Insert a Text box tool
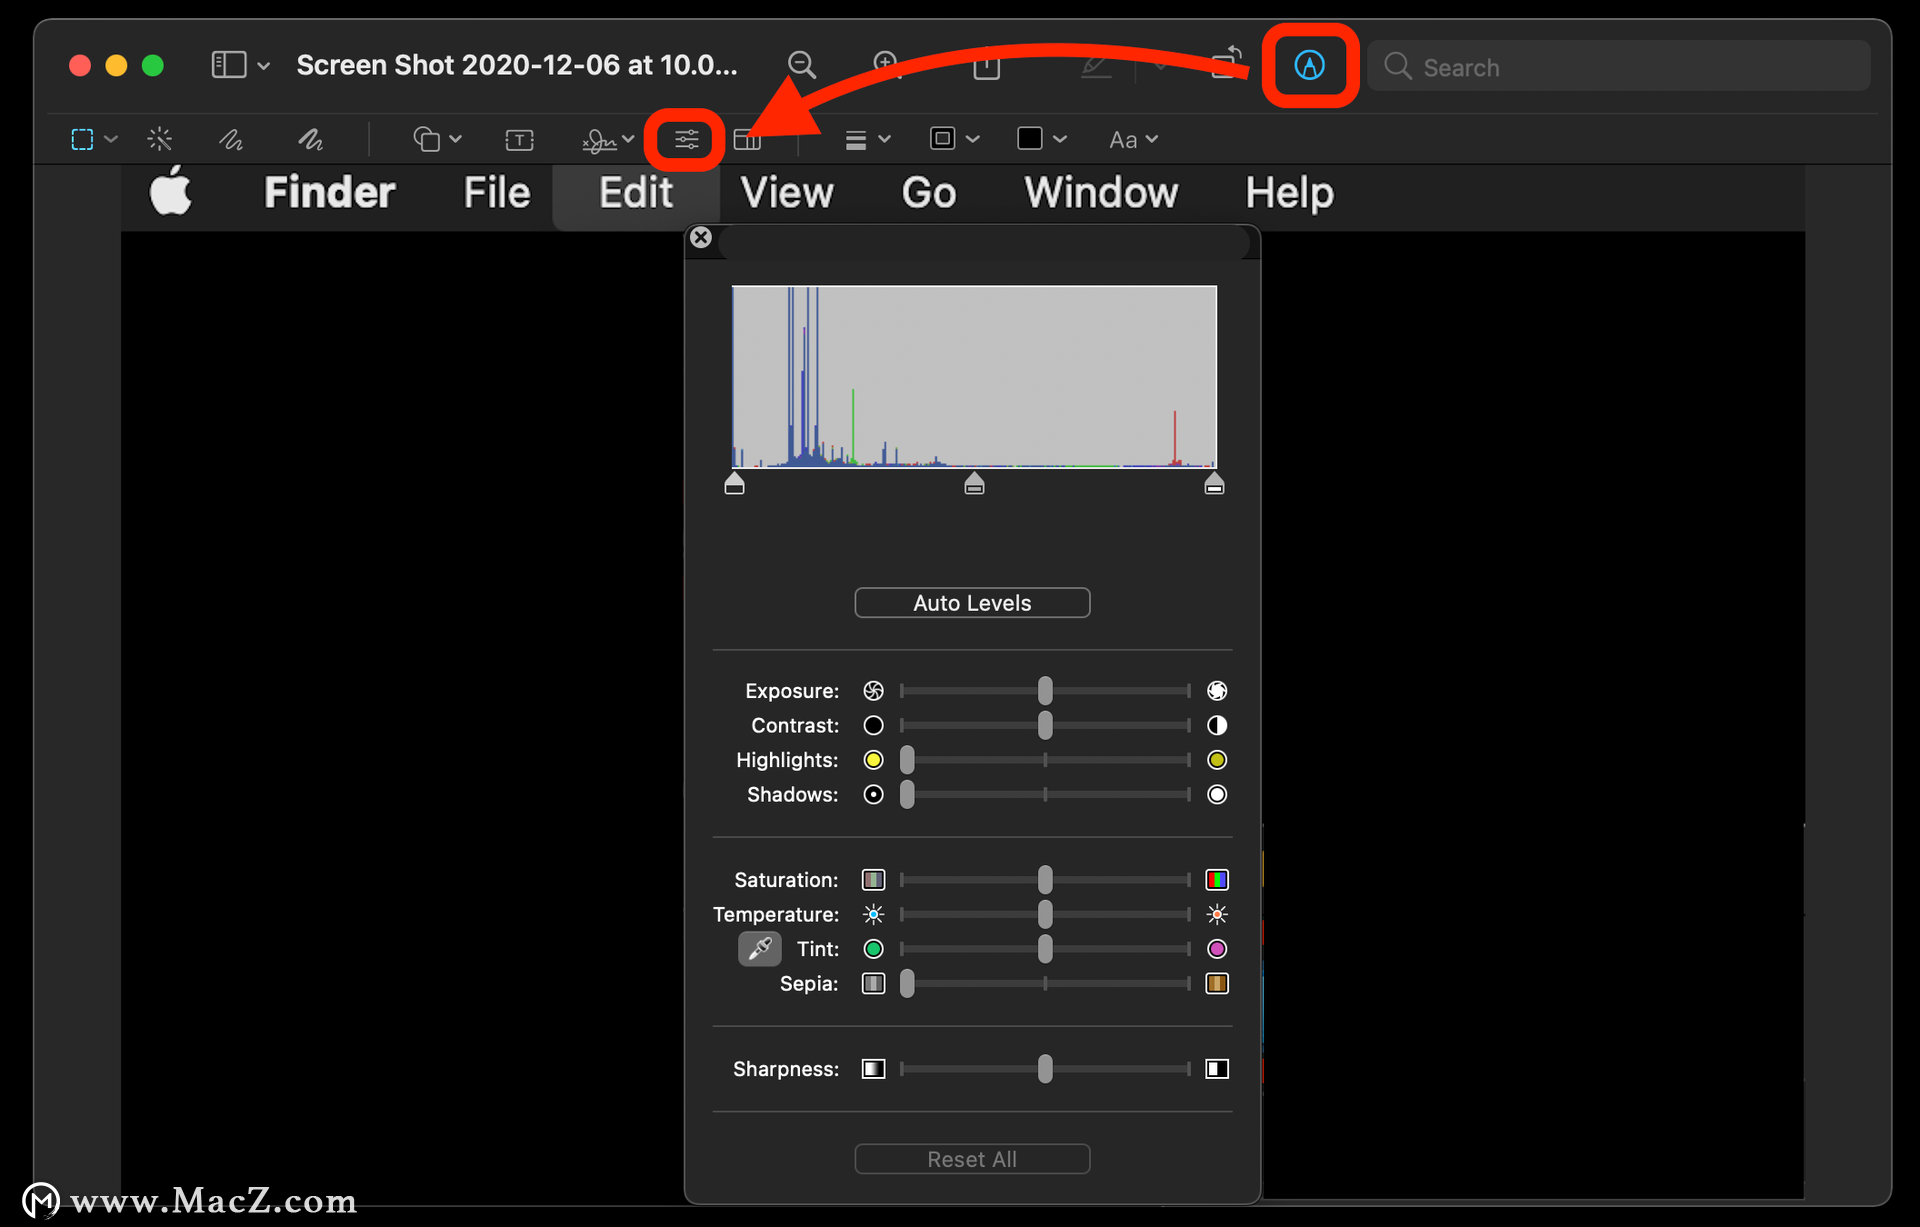The height and width of the screenshot is (1227, 1920). point(519,139)
